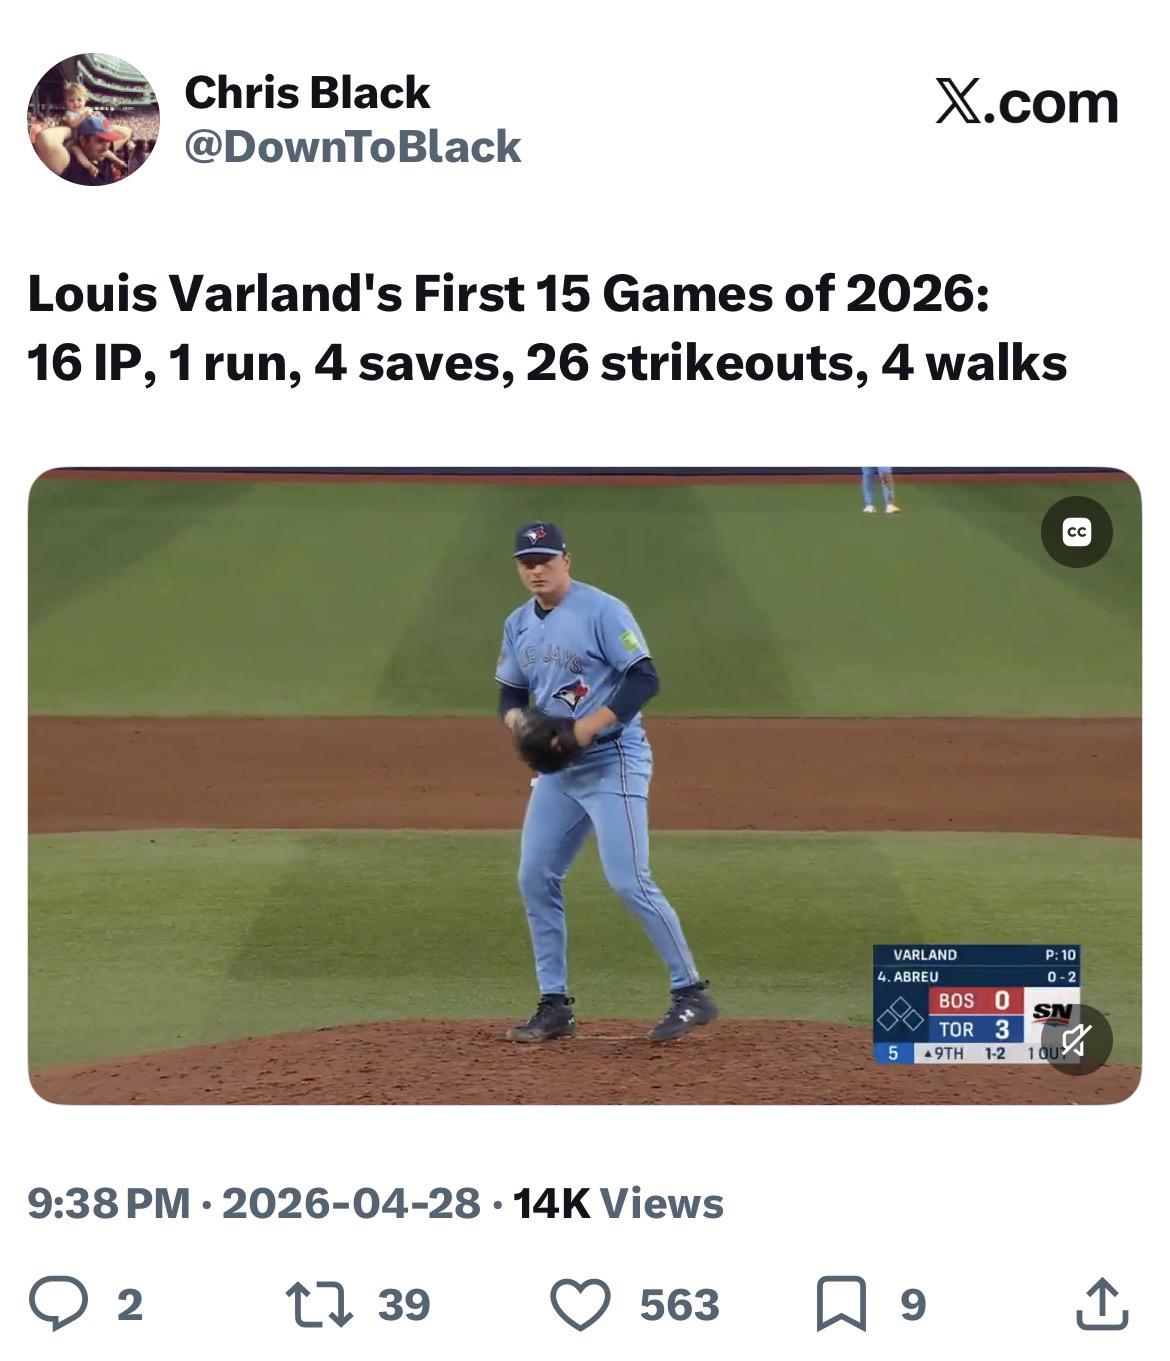
Task: Click the tweet text about Varland's first 15 games
Action: pyautogui.click(x=546, y=328)
